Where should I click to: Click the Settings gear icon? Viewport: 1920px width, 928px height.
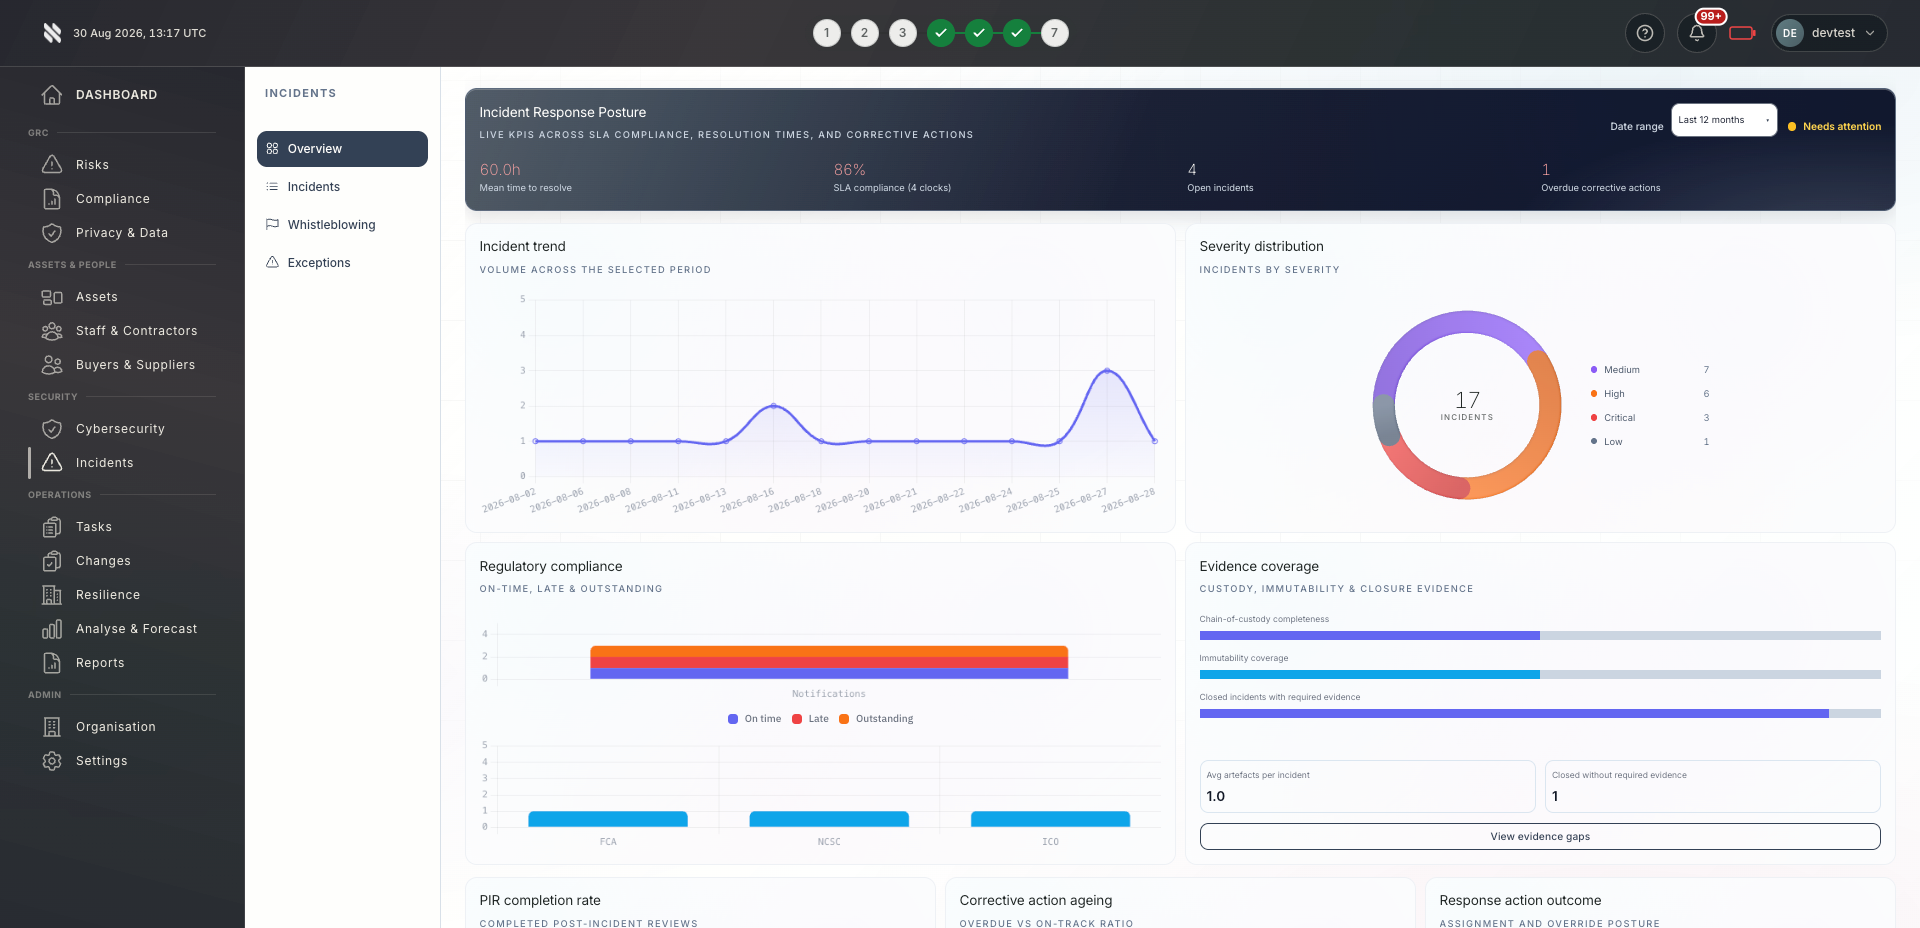point(52,761)
